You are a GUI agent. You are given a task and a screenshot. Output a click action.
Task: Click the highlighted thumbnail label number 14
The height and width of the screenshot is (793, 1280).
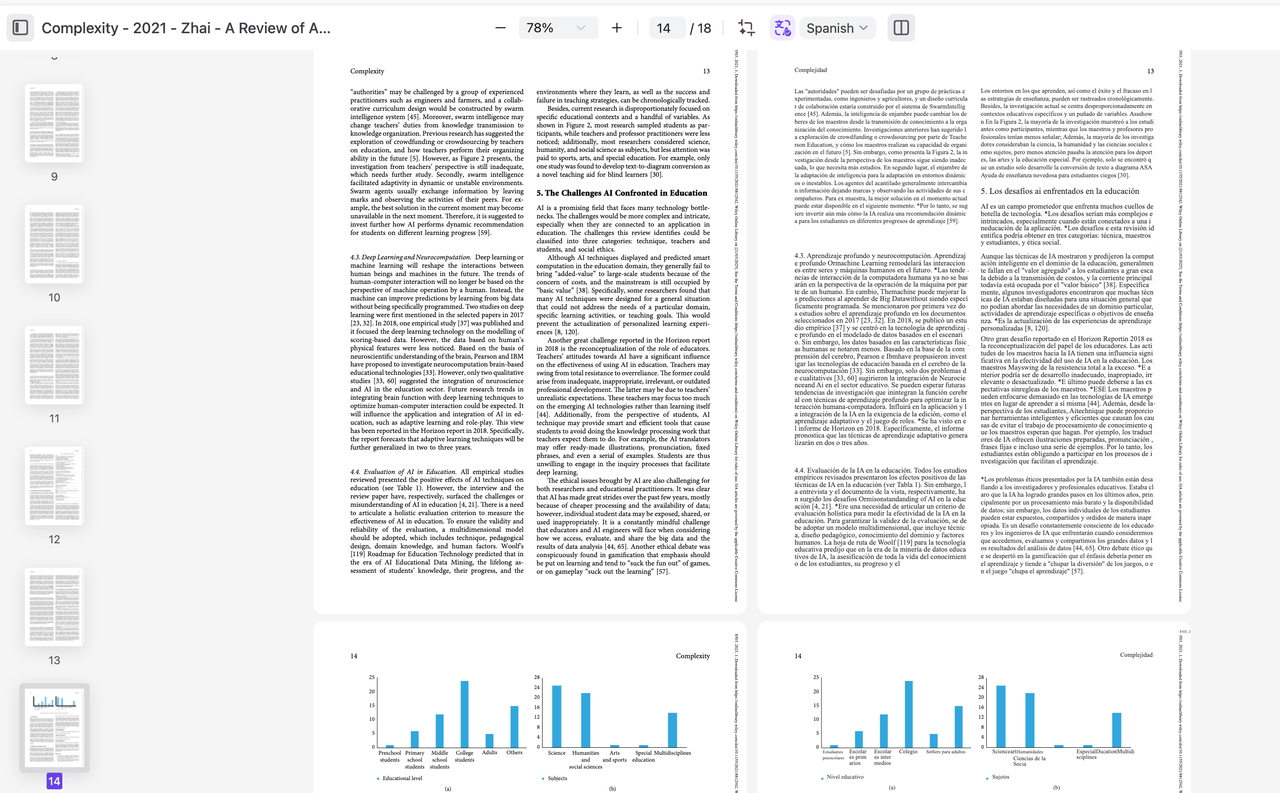point(54,781)
